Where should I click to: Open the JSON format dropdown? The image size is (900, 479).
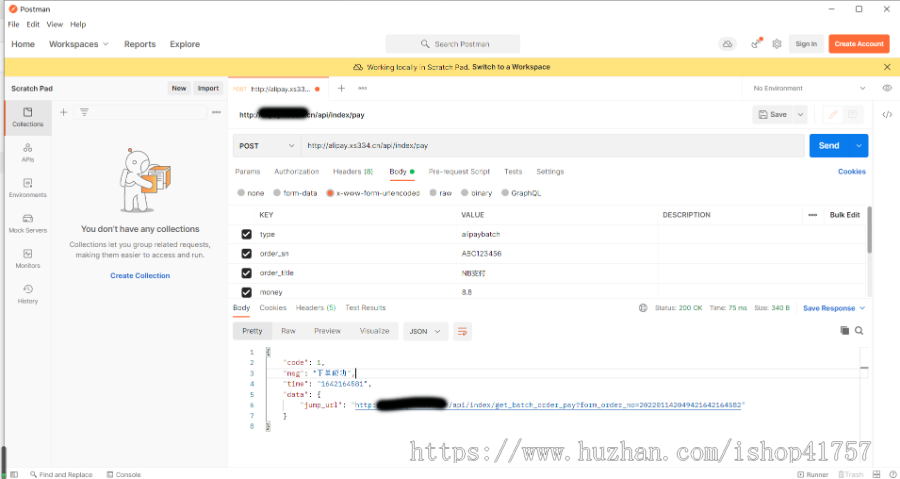click(x=426, y=332)
